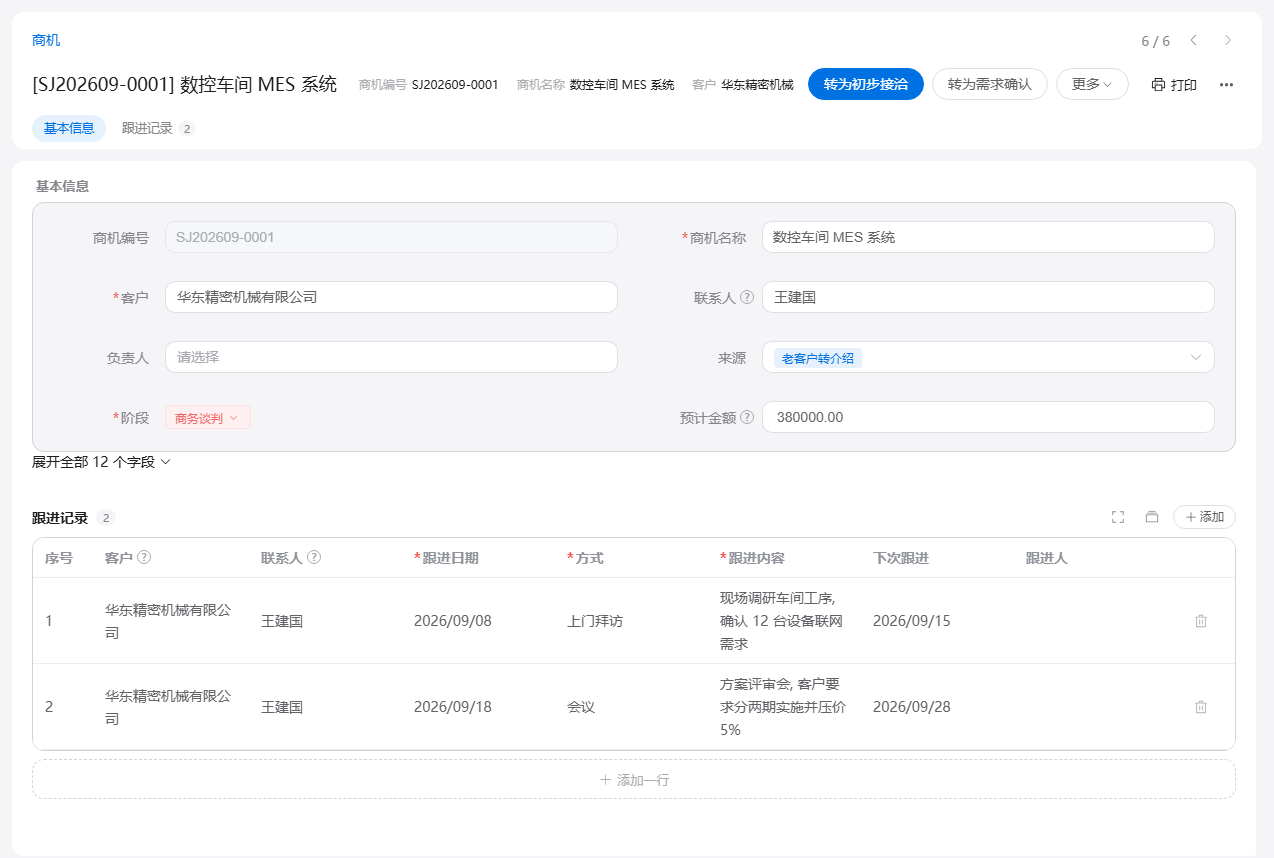Click the 客户 input field
The height and width of the screenshot is (858, 1274).
[x=391, y=297]
